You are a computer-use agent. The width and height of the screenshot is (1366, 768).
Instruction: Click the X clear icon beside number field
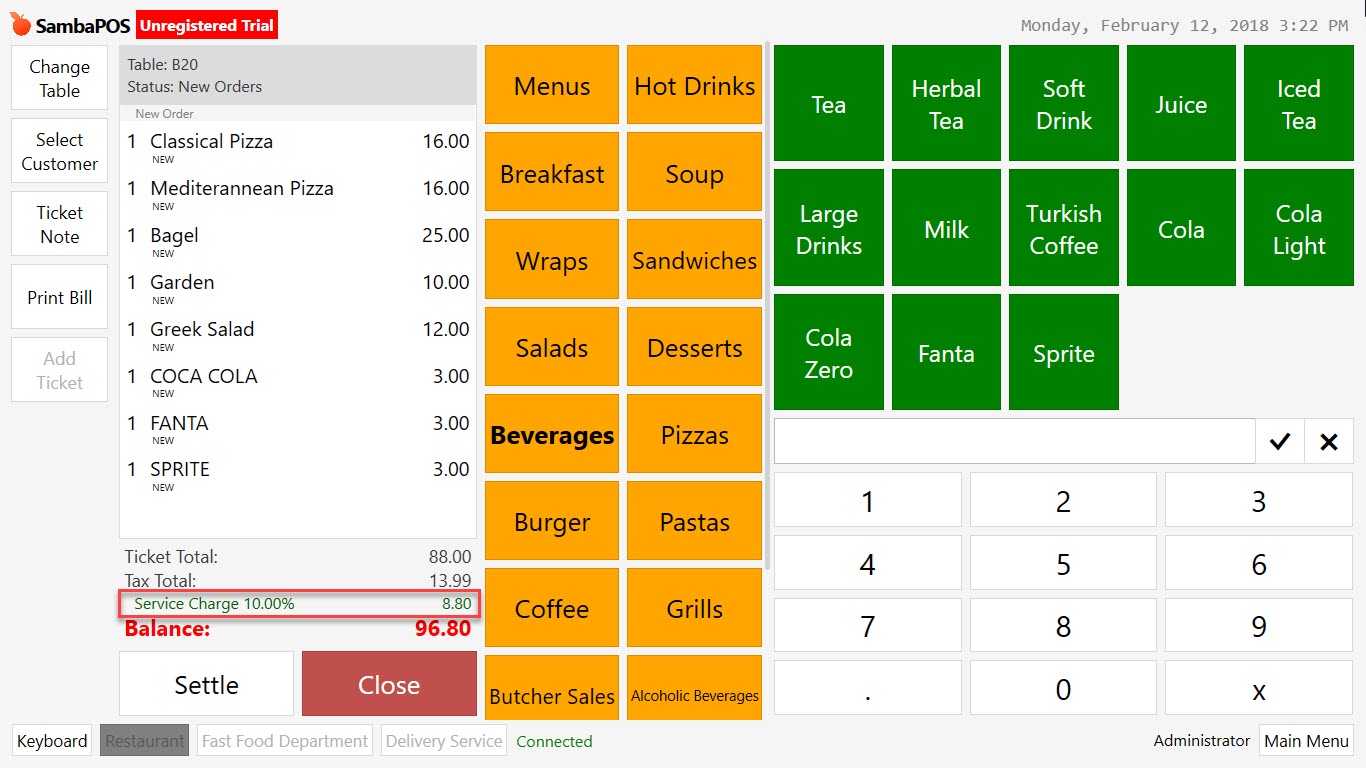[1329, 441]
